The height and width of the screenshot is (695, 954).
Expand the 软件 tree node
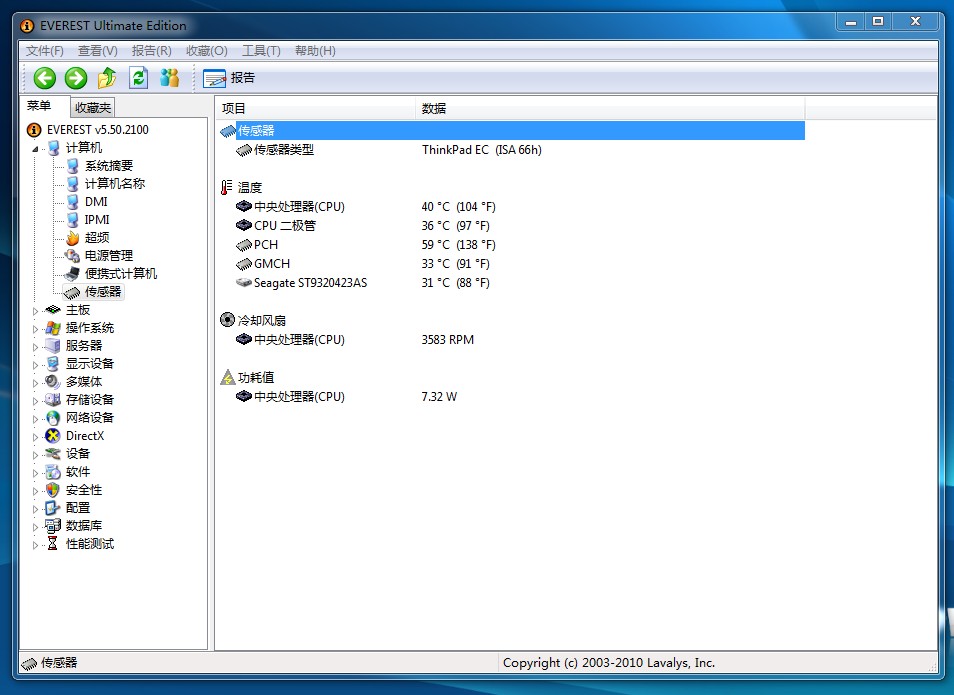tap(35, 472)
